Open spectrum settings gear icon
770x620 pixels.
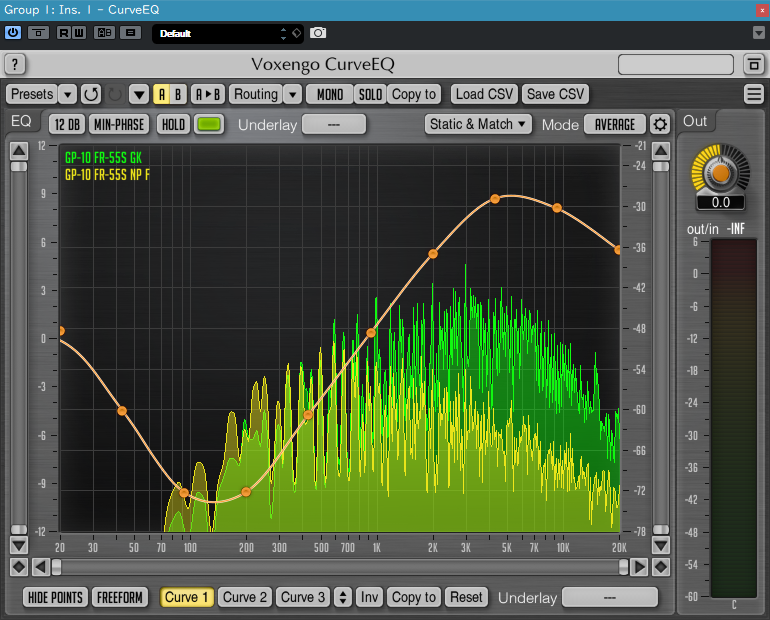[x=660, y=125]
